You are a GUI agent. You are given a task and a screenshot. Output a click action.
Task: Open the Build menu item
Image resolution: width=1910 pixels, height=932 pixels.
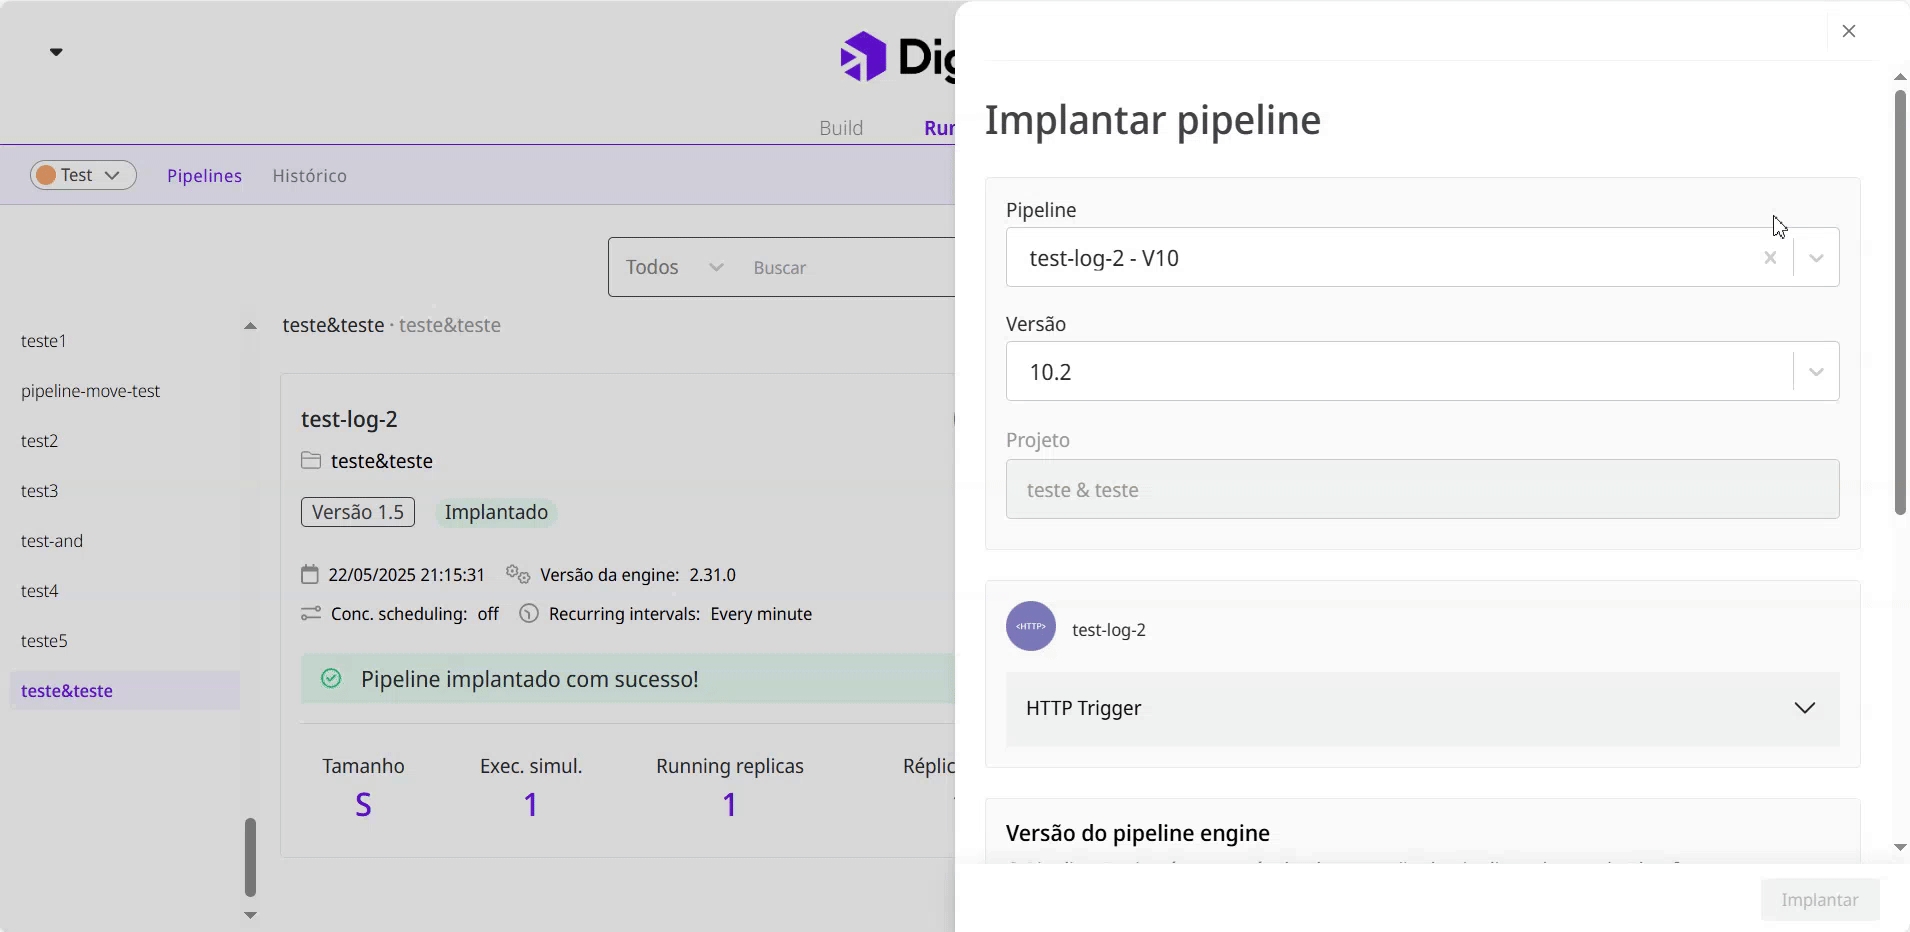point(840,128)
